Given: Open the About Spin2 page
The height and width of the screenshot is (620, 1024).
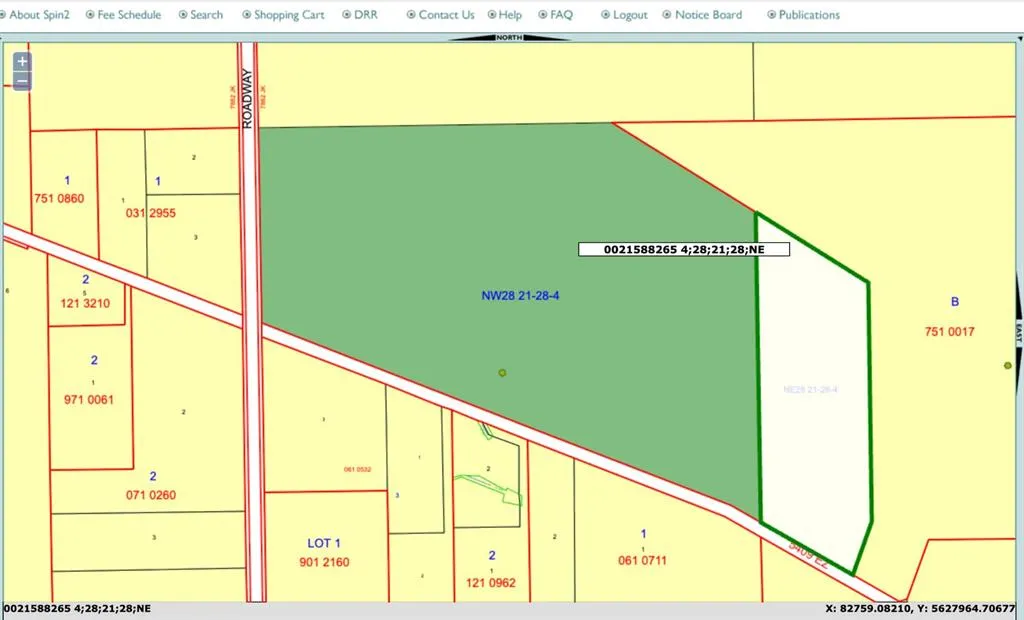Looking at the screenshot, I should 39,14.
